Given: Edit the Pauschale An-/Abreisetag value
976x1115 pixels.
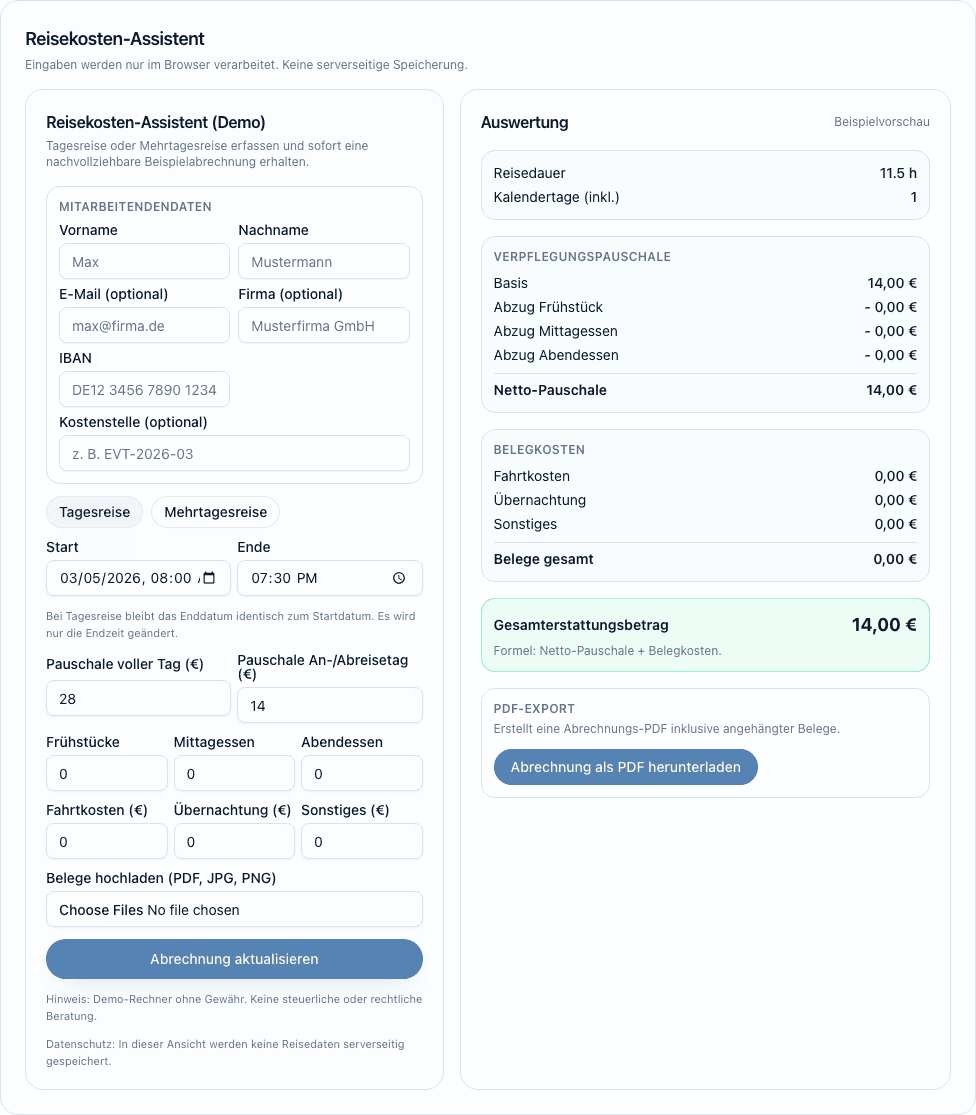Looking at the screenshot, I should pyautogui.click(x=329, y=706).
